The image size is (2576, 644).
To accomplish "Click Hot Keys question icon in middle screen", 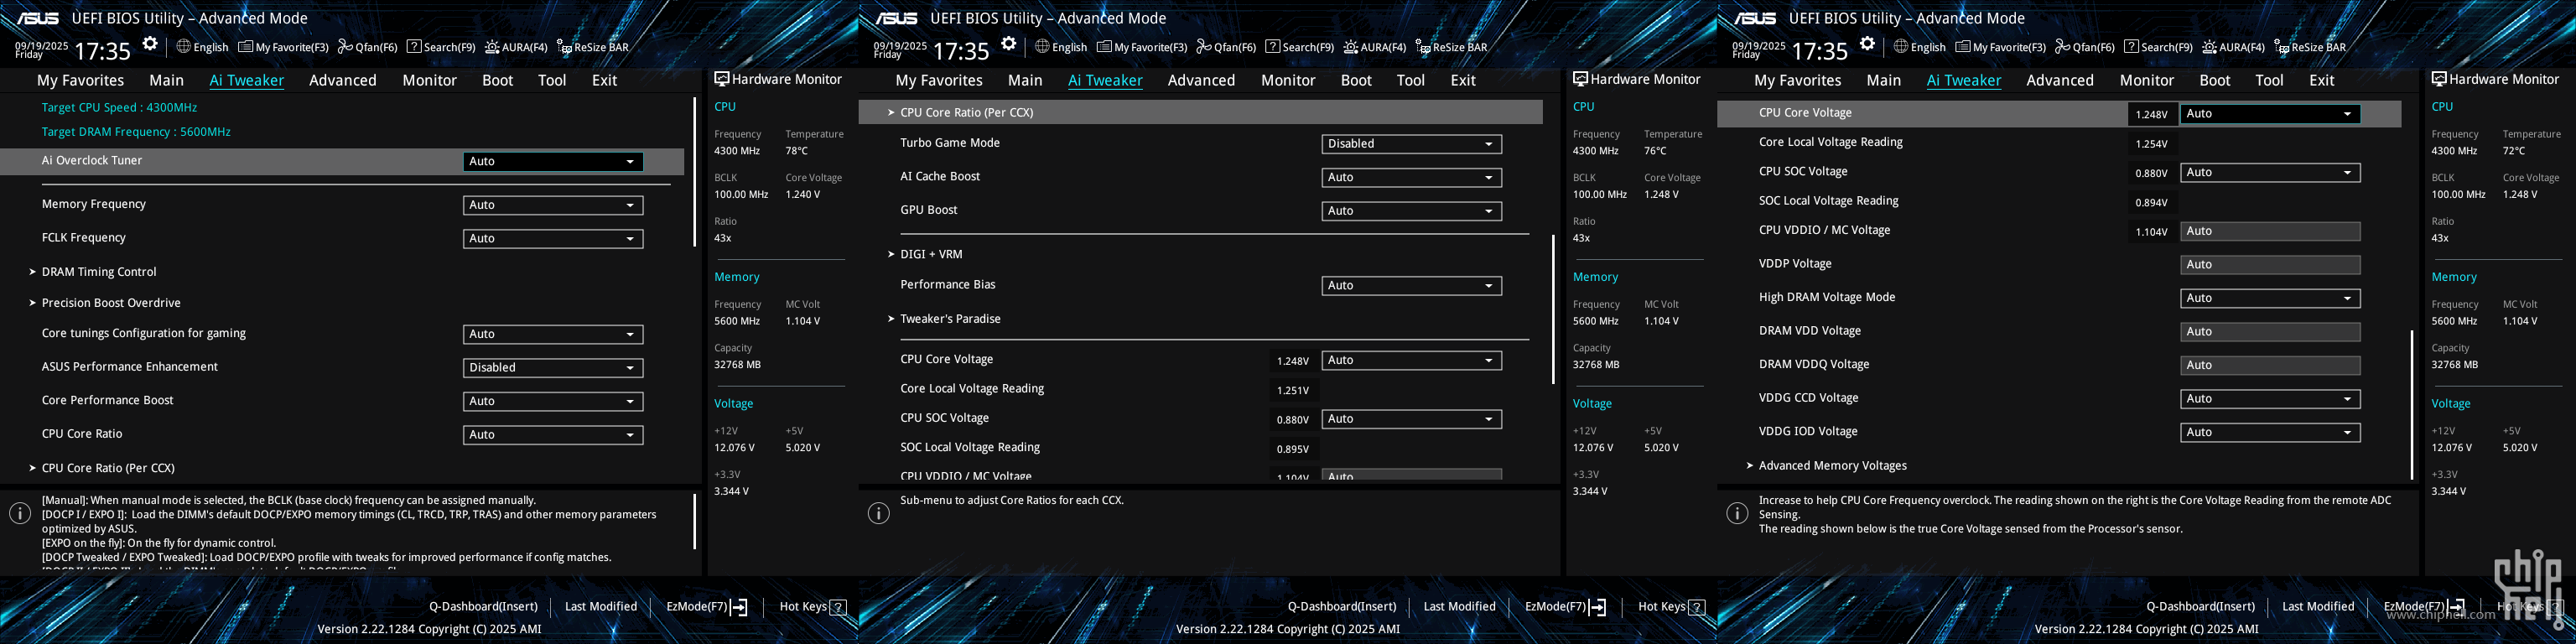I will 1697,607.
